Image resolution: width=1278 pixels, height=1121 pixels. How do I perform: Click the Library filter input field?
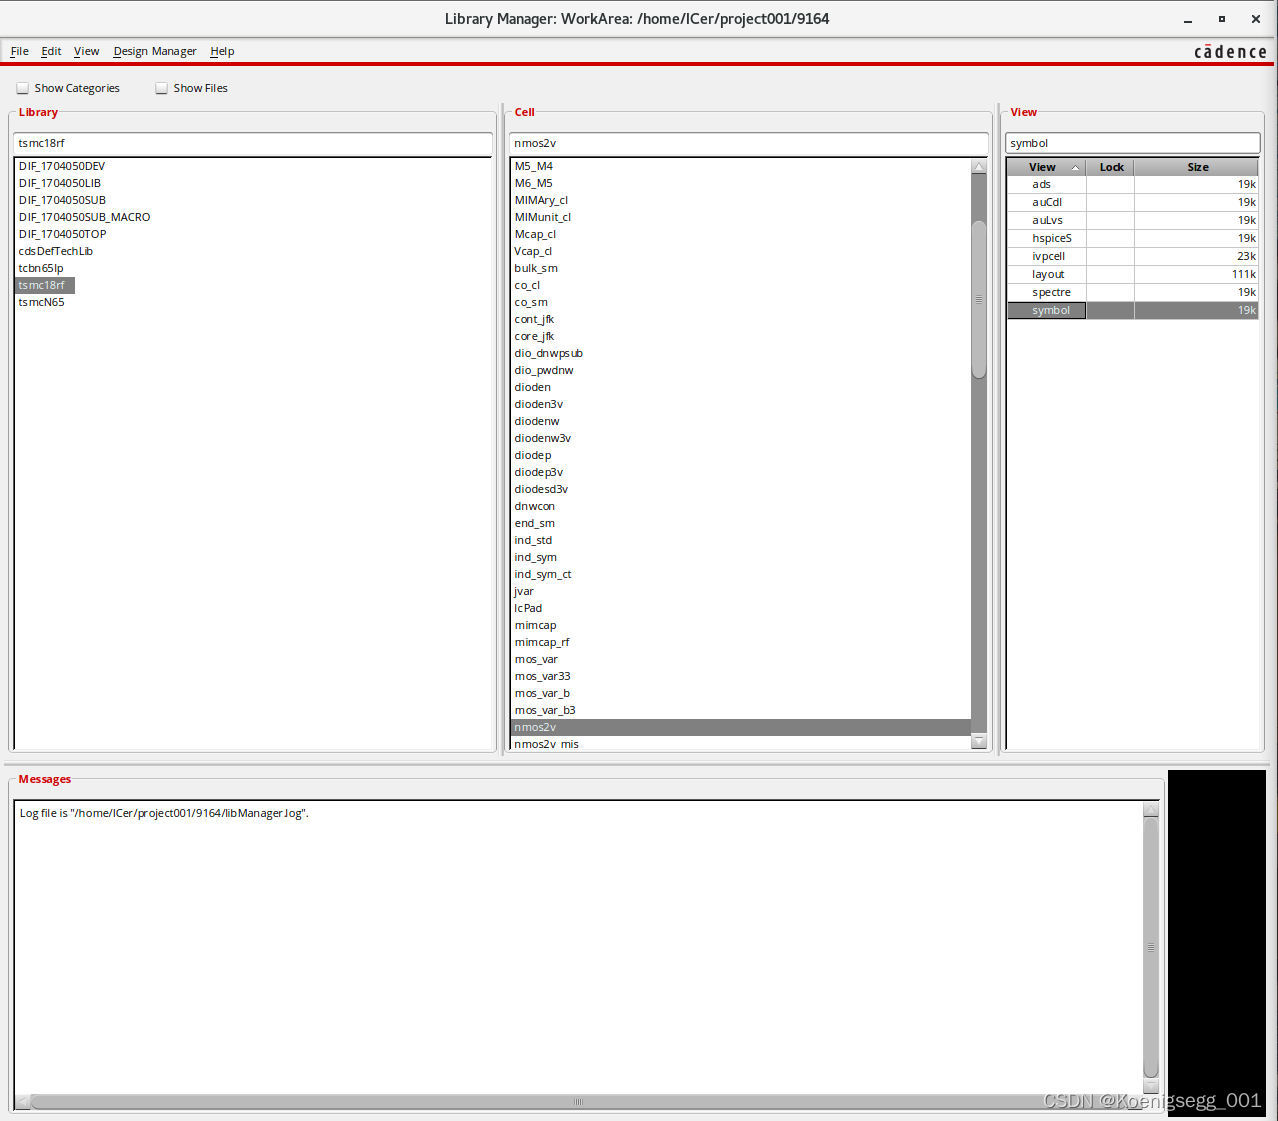(253, 143)
